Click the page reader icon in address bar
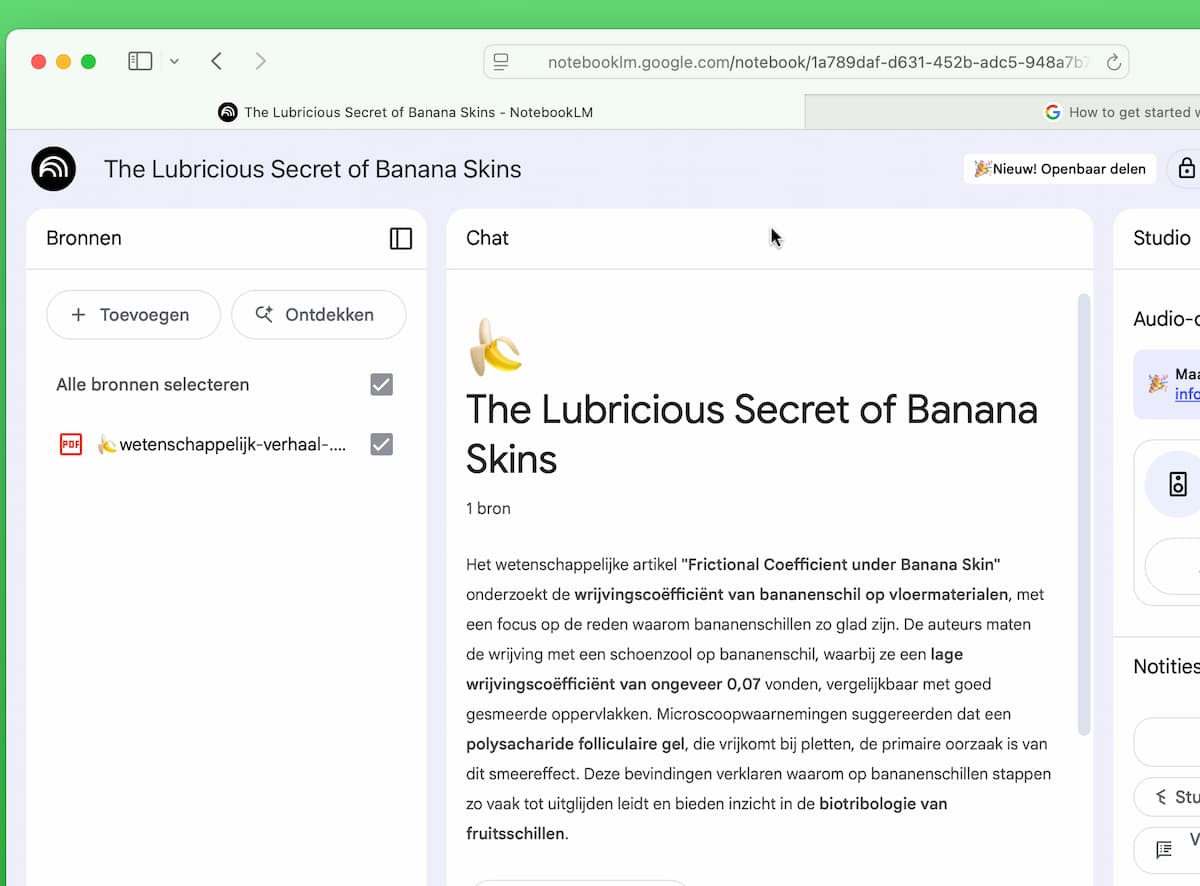The height and width of the screenshot is (886, 1200). [502, 62]
